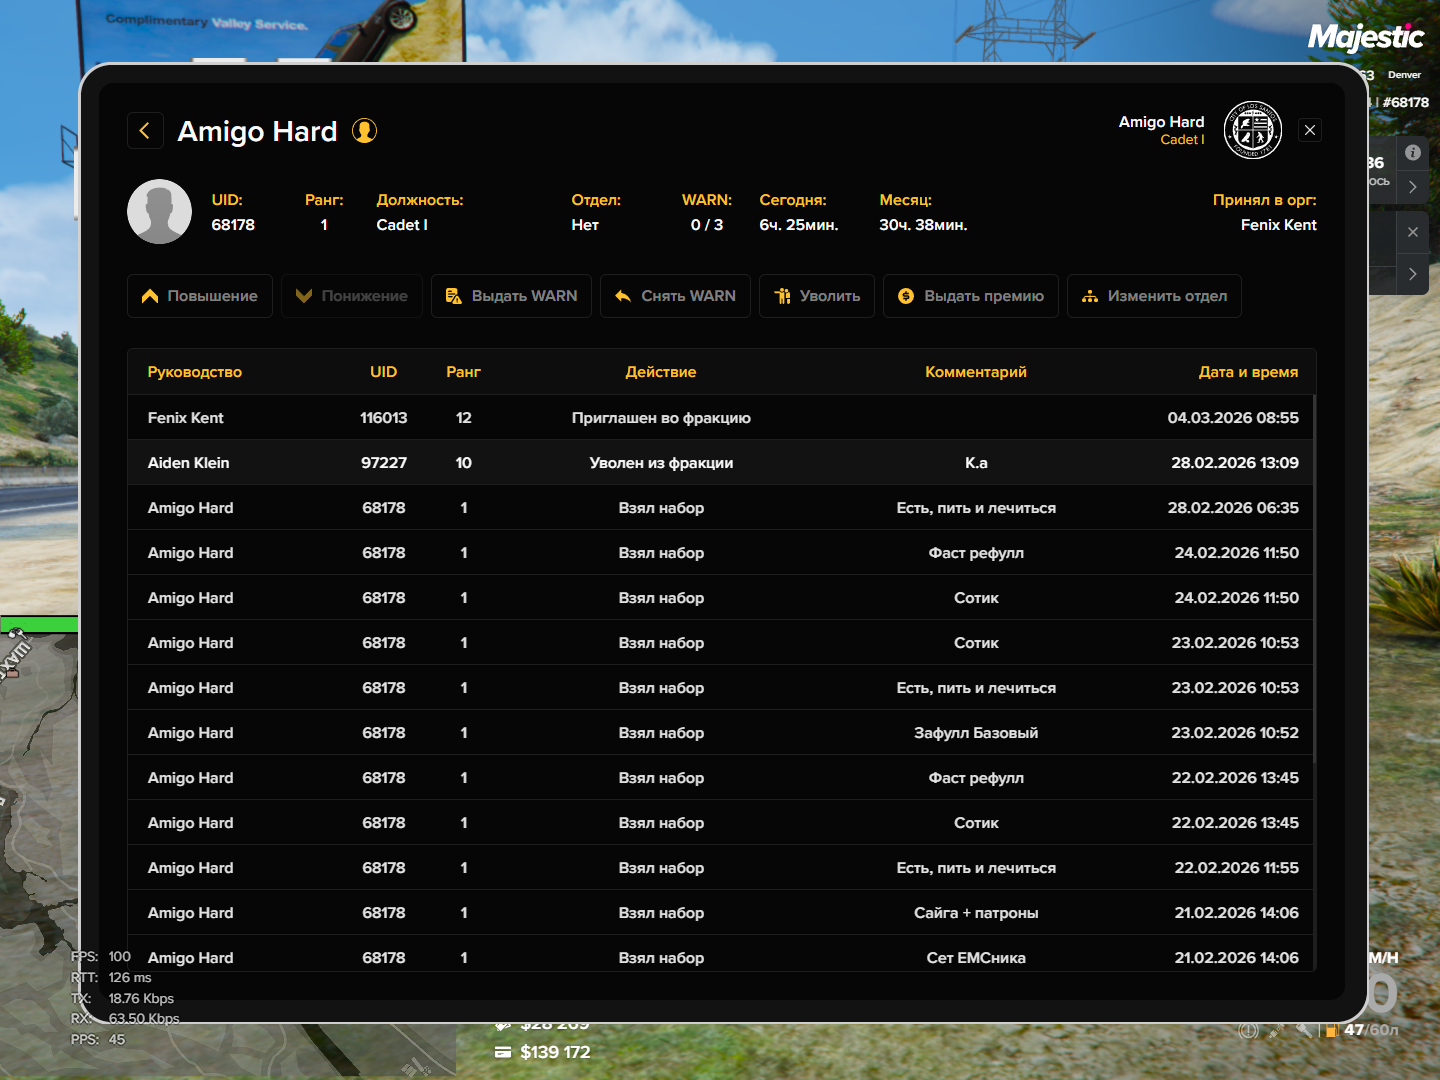
Task: Click the grey user avatar picture
Action: click(x=159, y=212)
